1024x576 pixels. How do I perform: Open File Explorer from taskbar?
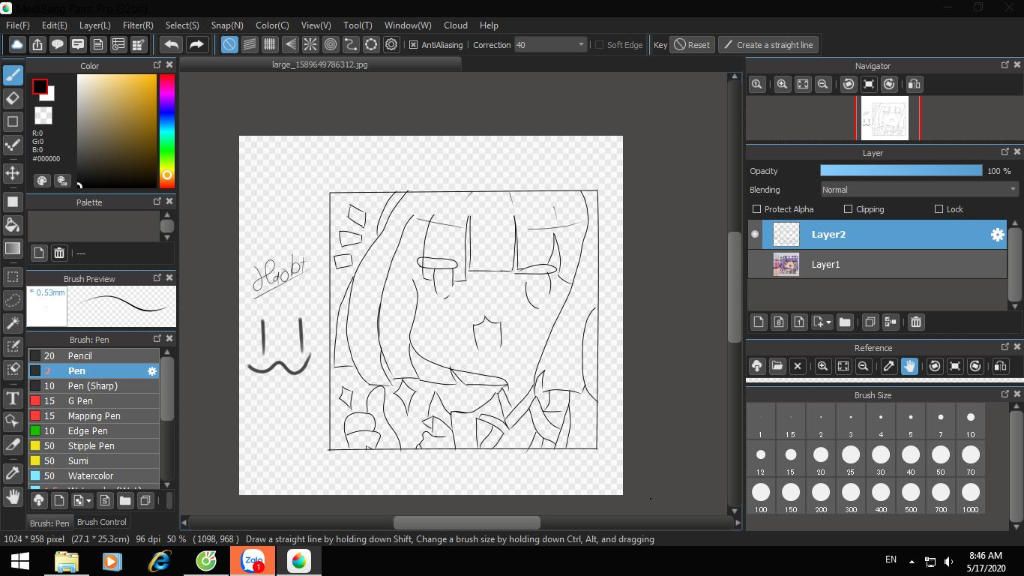coord(66,561)
